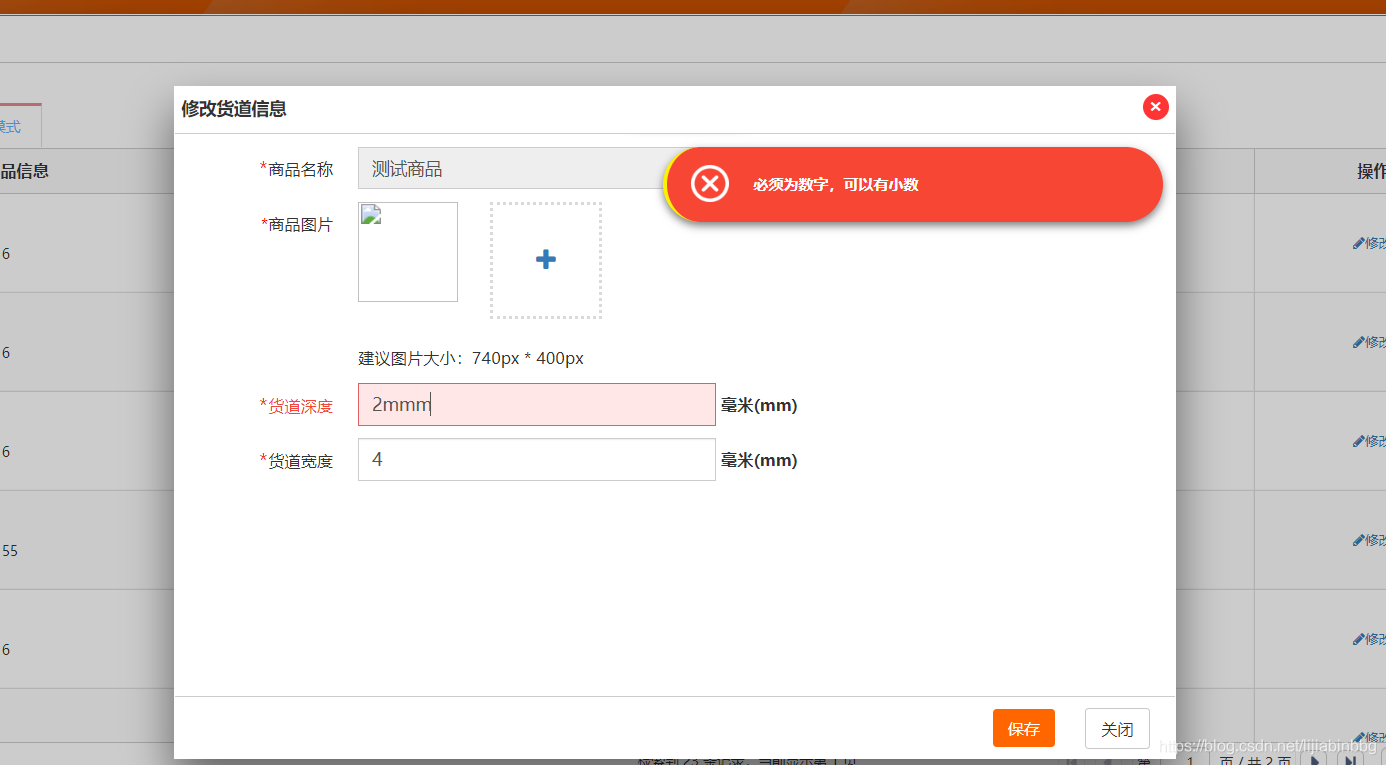Select the 货道宽度 width input field
Viewport: 1386px width, 765px height.
536,459
